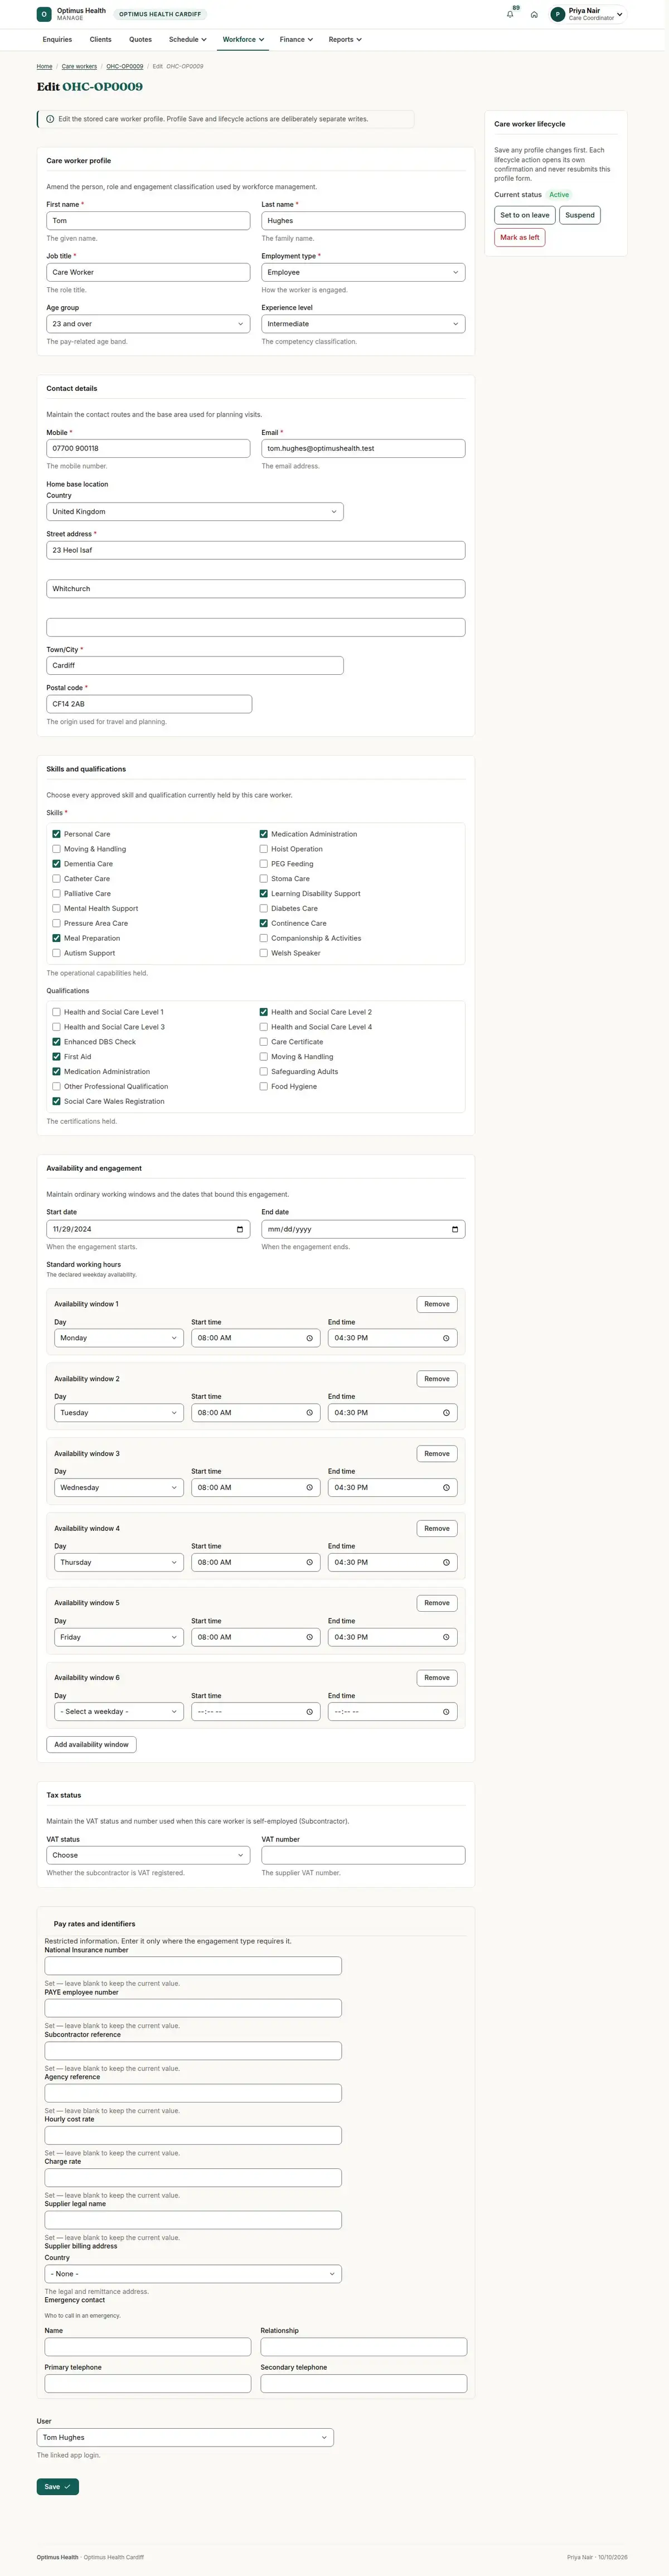Click the Suspend lifecycle button
The height and width of the screenshot is (2576, 669).
tap(580, 215)
